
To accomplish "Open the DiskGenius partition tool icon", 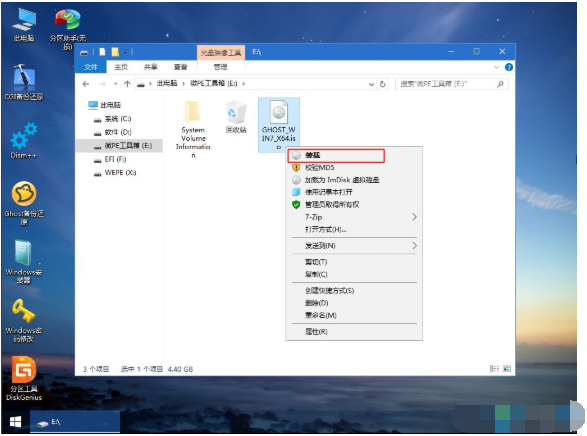I will pyautogui.click(x=24, y=378).
